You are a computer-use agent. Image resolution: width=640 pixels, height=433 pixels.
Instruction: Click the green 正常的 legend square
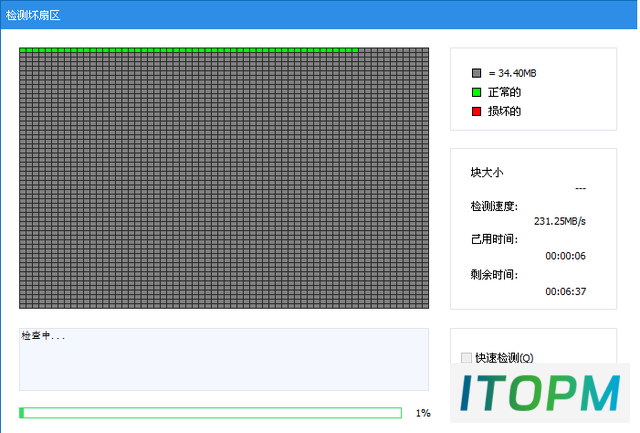pyautogui.click(x=476, y=92)
